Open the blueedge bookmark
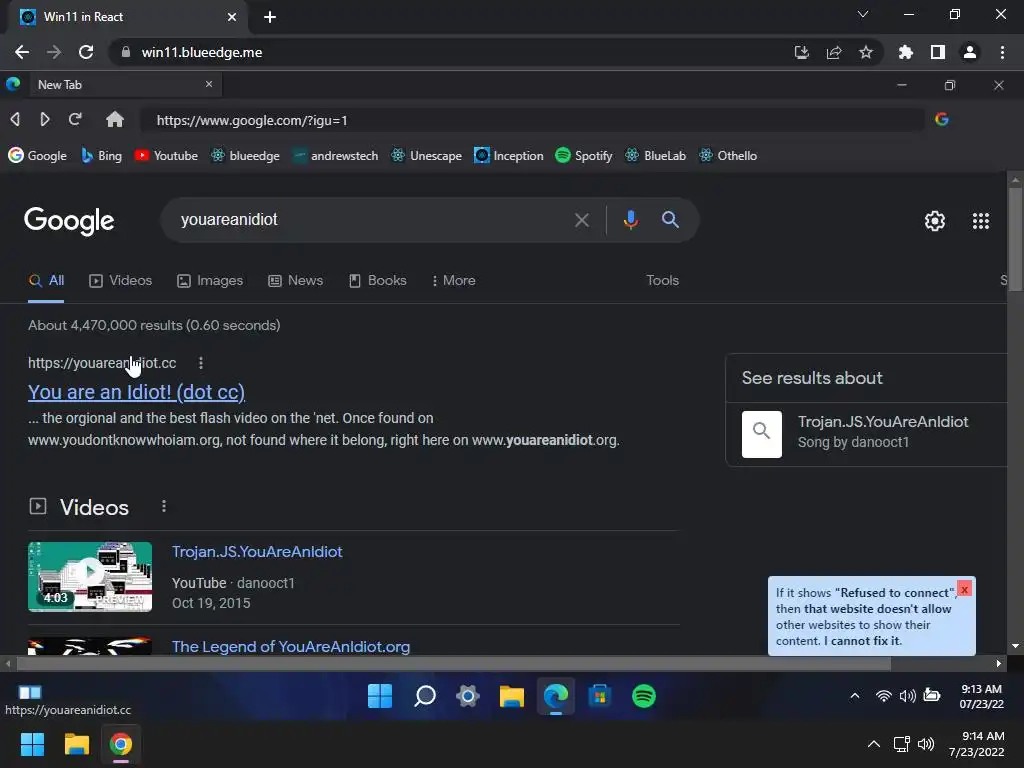 point(245,155)
